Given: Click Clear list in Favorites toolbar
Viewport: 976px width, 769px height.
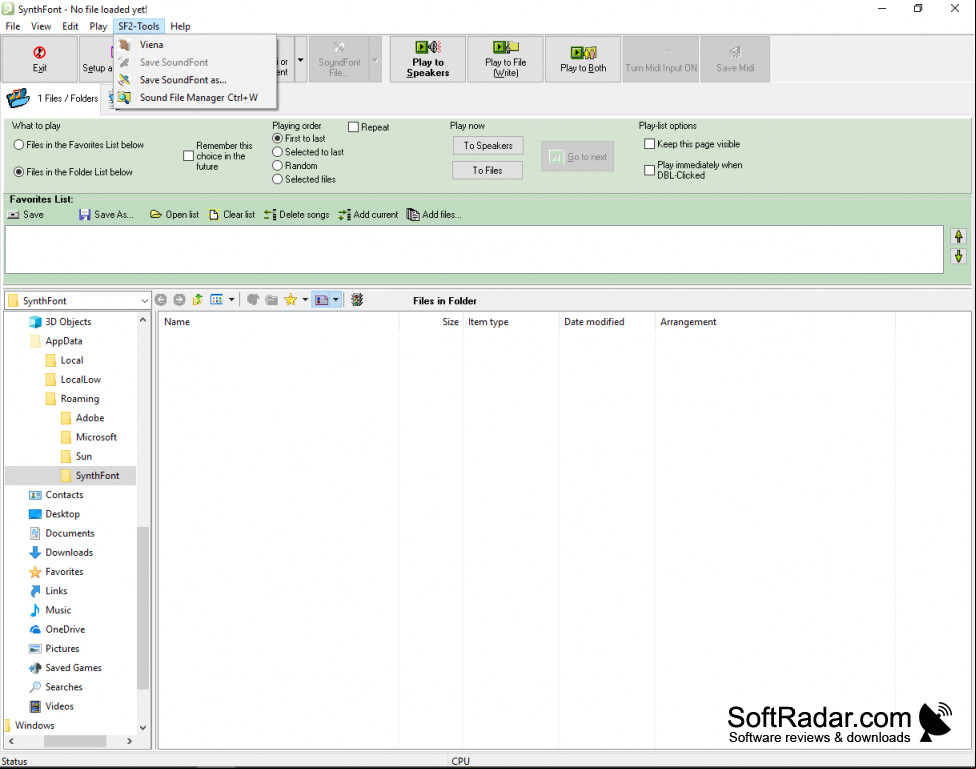Looking at the screenshot, I should [x=232, y=215].
